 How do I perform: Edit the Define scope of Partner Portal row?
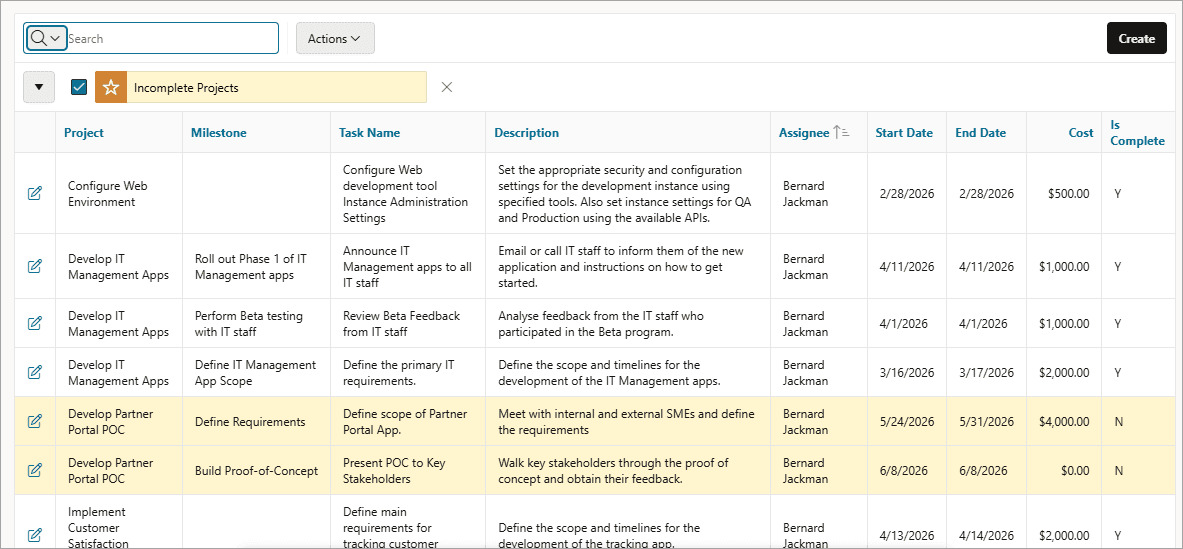35,422
